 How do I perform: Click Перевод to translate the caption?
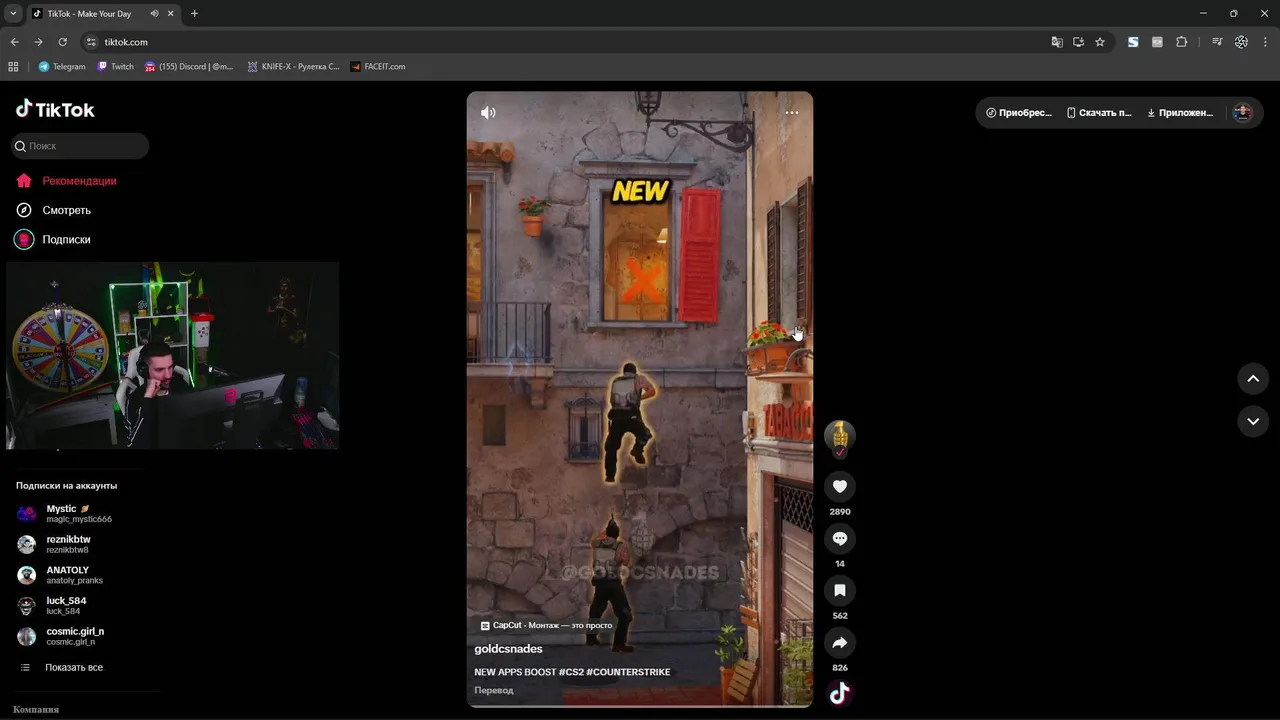pos(494,690)
